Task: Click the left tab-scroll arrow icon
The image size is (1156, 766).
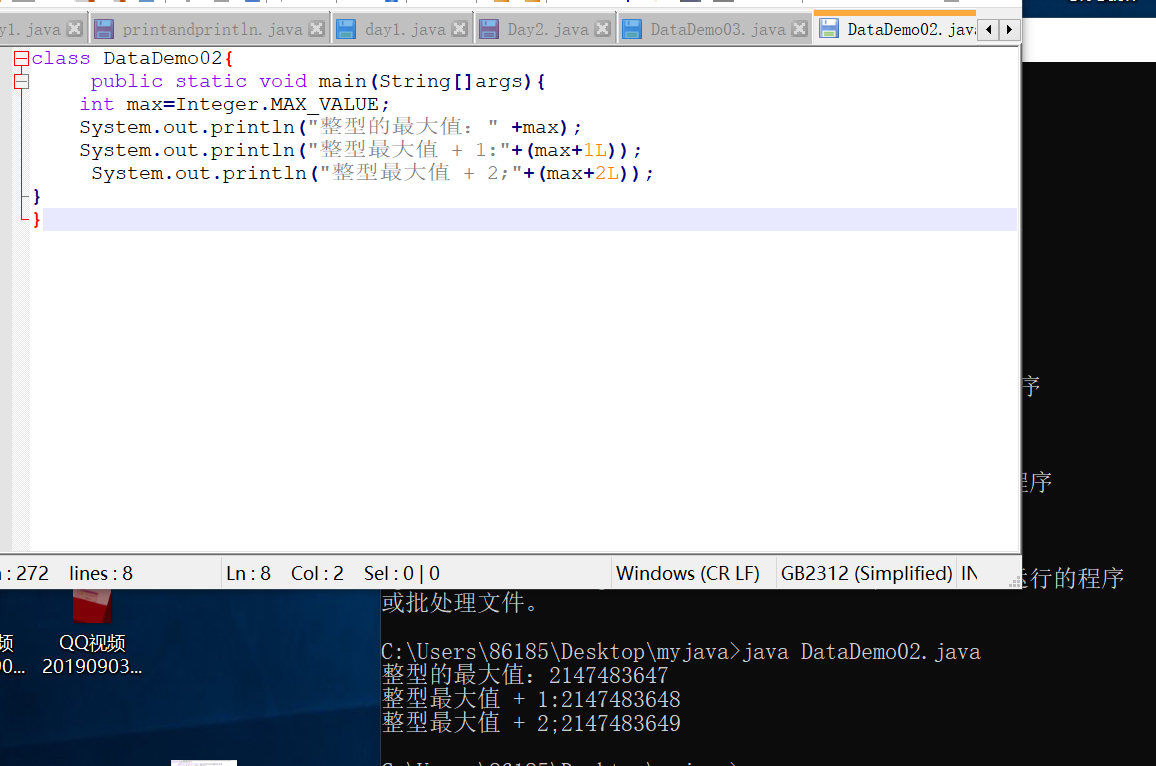Action: click(988, 30)
